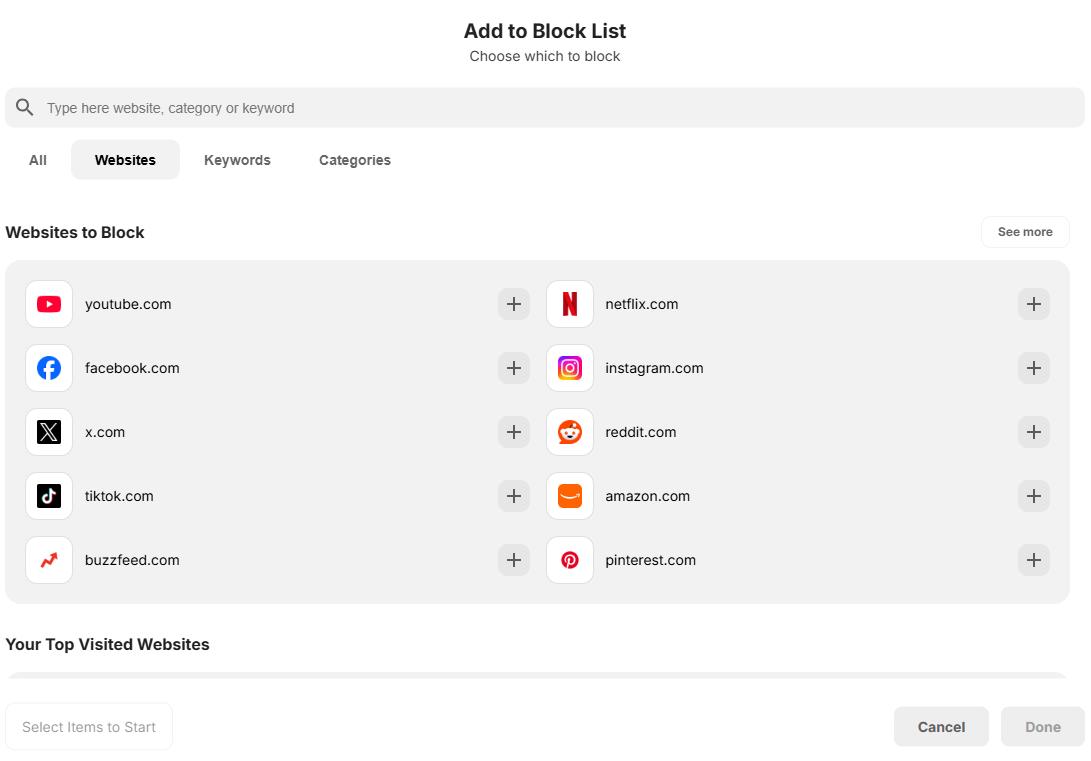1091x761 pixels.
Task: Add buzzfeed.com using its plus button
Action: pyautogui.click(x=513, y=560)
